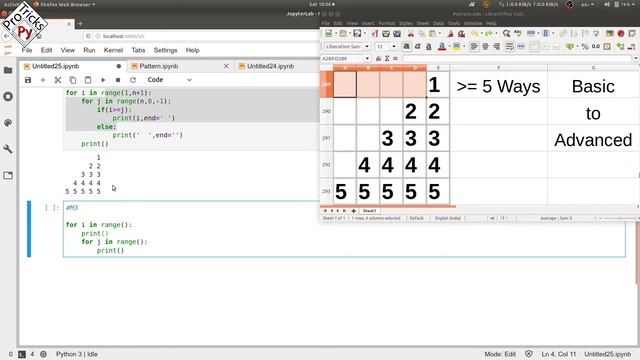The width and height of the screenshot is (640, 360).
Task: Open the Kernel menu
Action: pyautogui.click(x=113, y=50)
